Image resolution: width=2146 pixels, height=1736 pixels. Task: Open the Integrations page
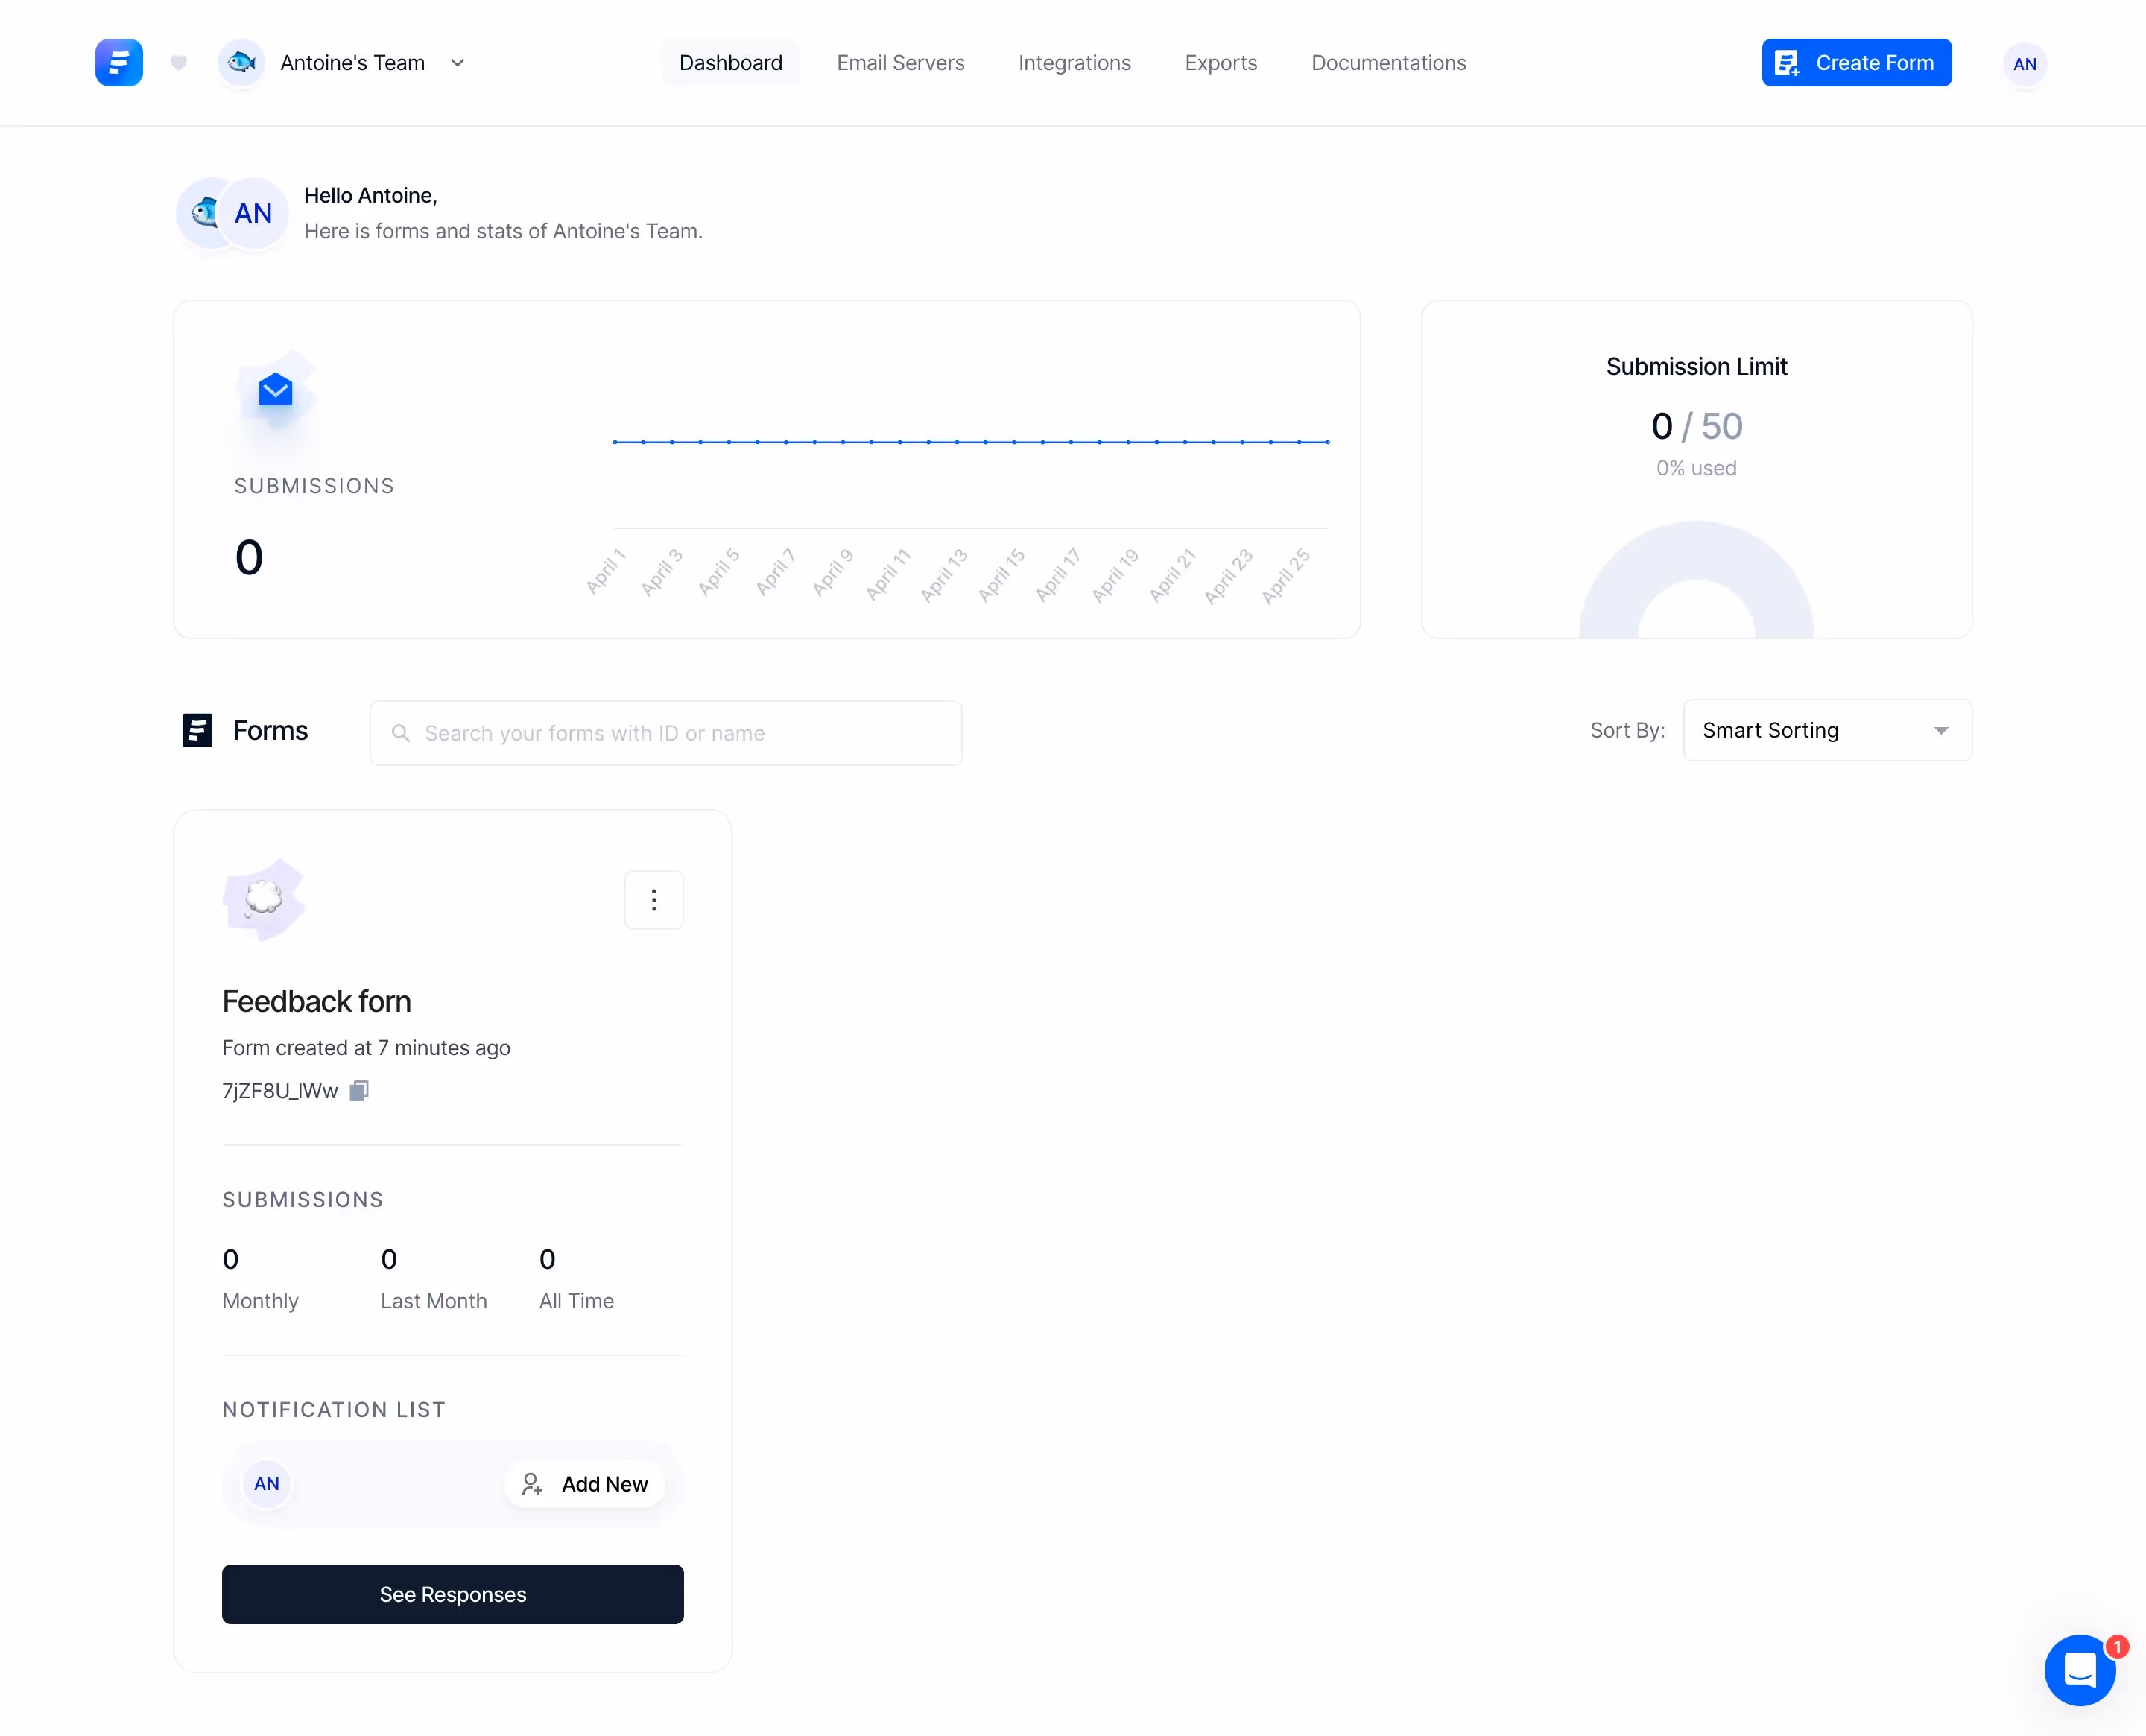click(x=1074, y=62)
